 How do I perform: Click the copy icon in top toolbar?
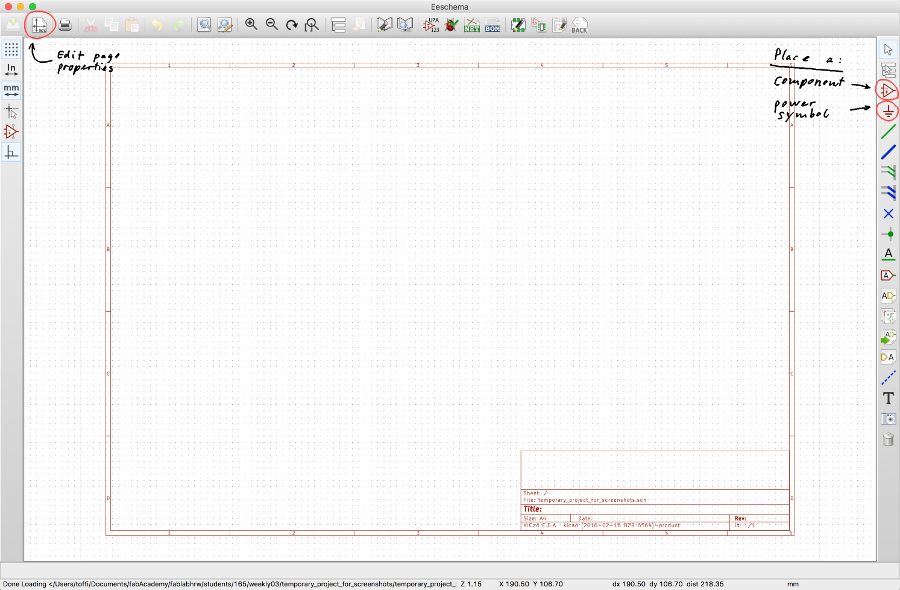pos(111,25)
